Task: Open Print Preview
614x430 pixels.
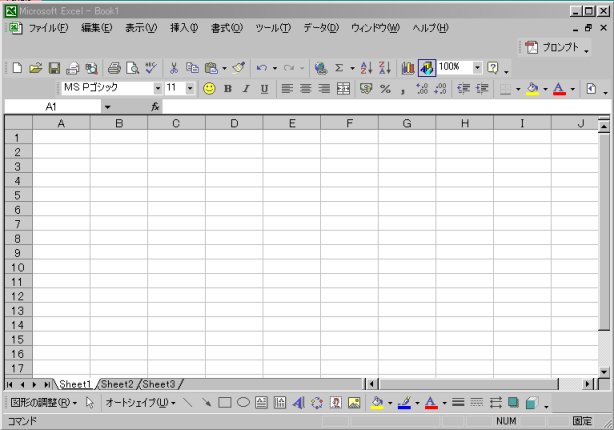Action: pyautogui.click(x=133, y=68)
